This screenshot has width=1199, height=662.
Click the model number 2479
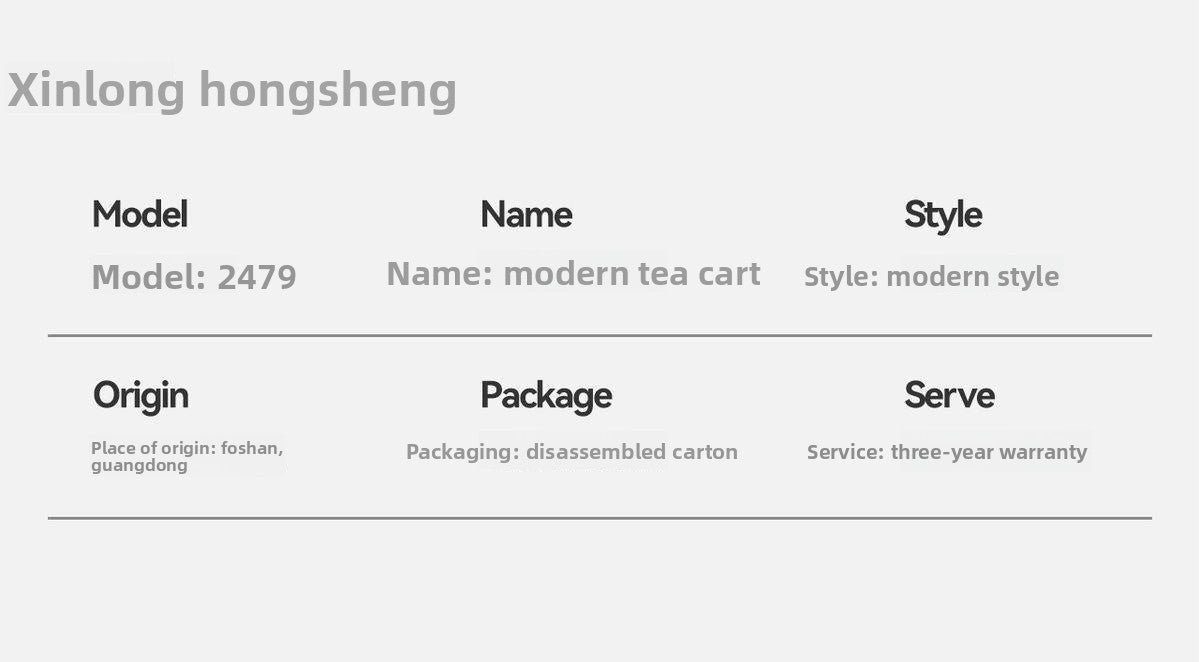[257, 277]
